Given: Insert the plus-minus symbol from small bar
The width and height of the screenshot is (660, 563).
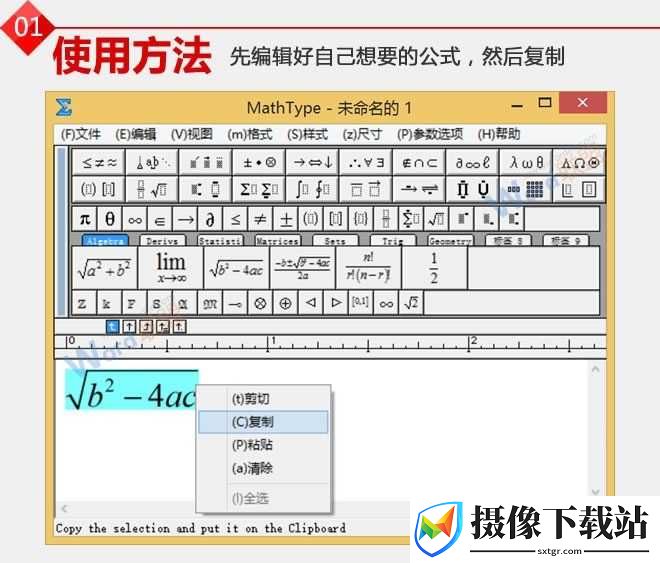Looking at the screenshot, I should pos(286,219).
